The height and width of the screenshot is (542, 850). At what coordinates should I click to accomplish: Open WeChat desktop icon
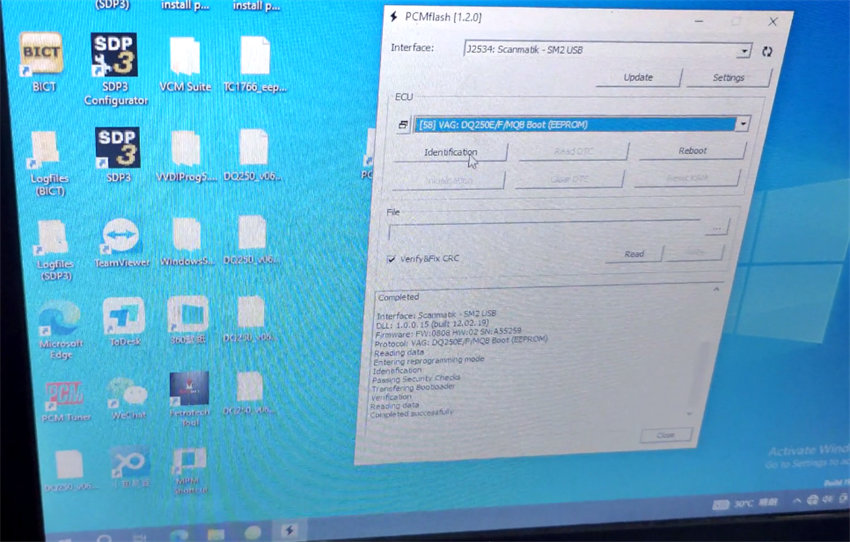(x=127, y=393)
